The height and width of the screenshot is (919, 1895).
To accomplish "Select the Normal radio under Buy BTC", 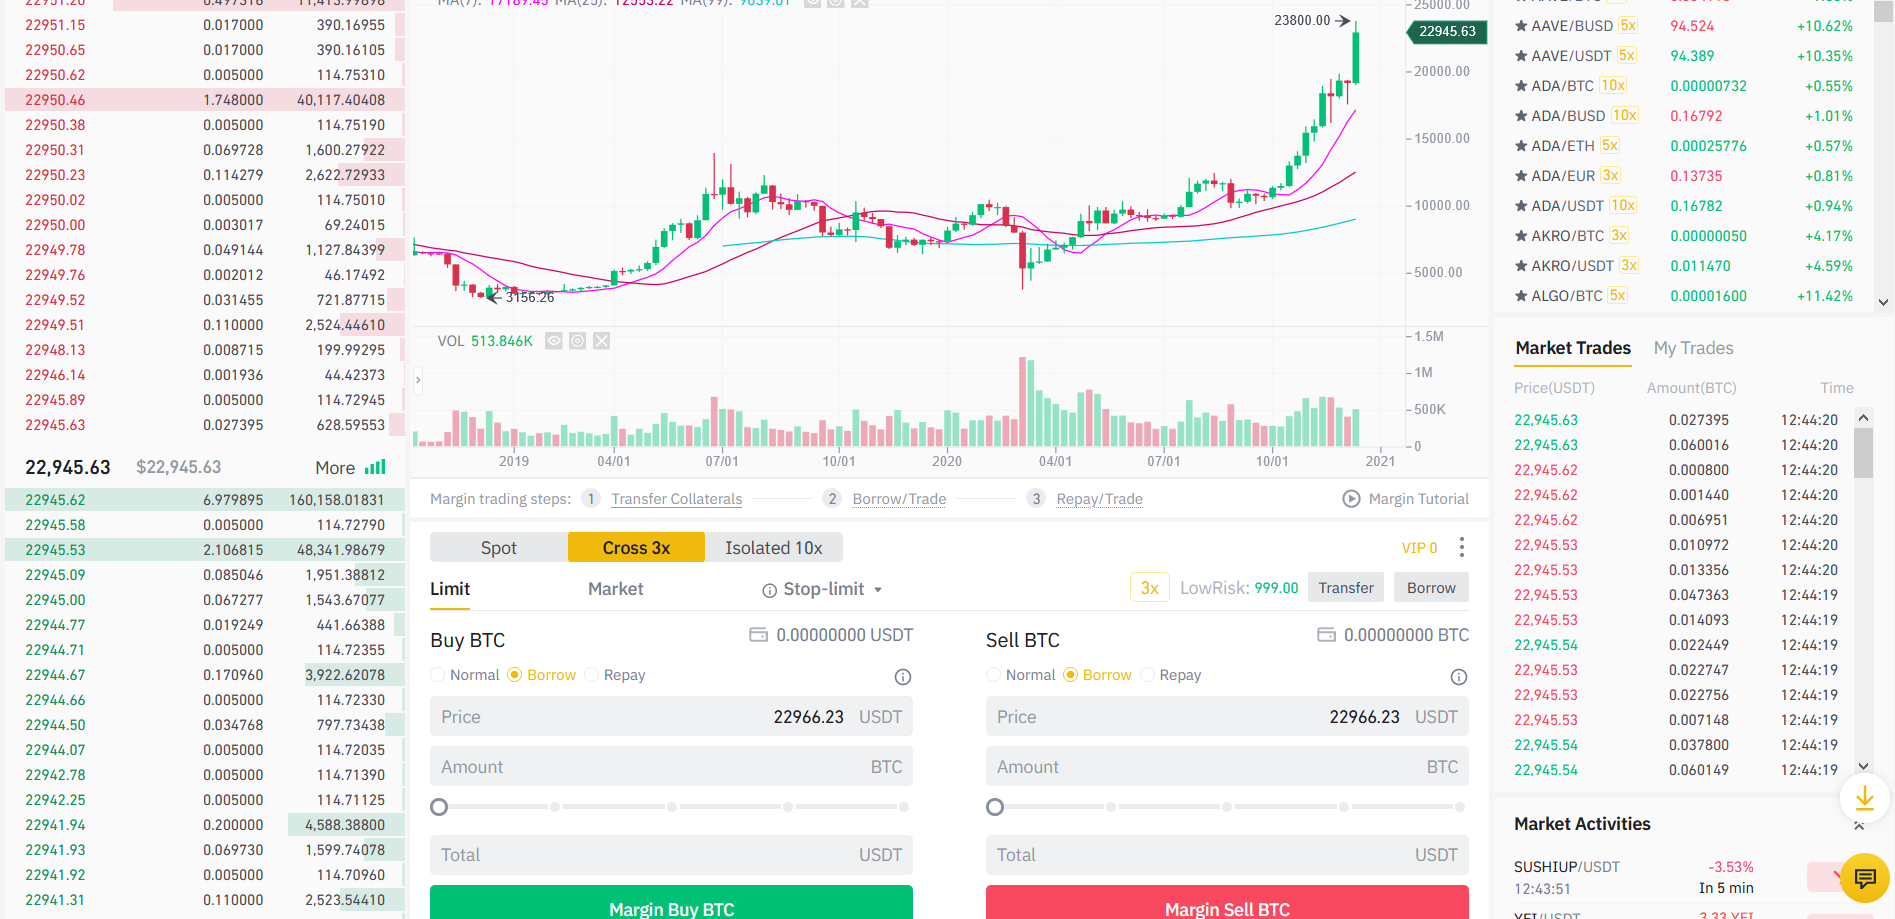I will point(438,675).
